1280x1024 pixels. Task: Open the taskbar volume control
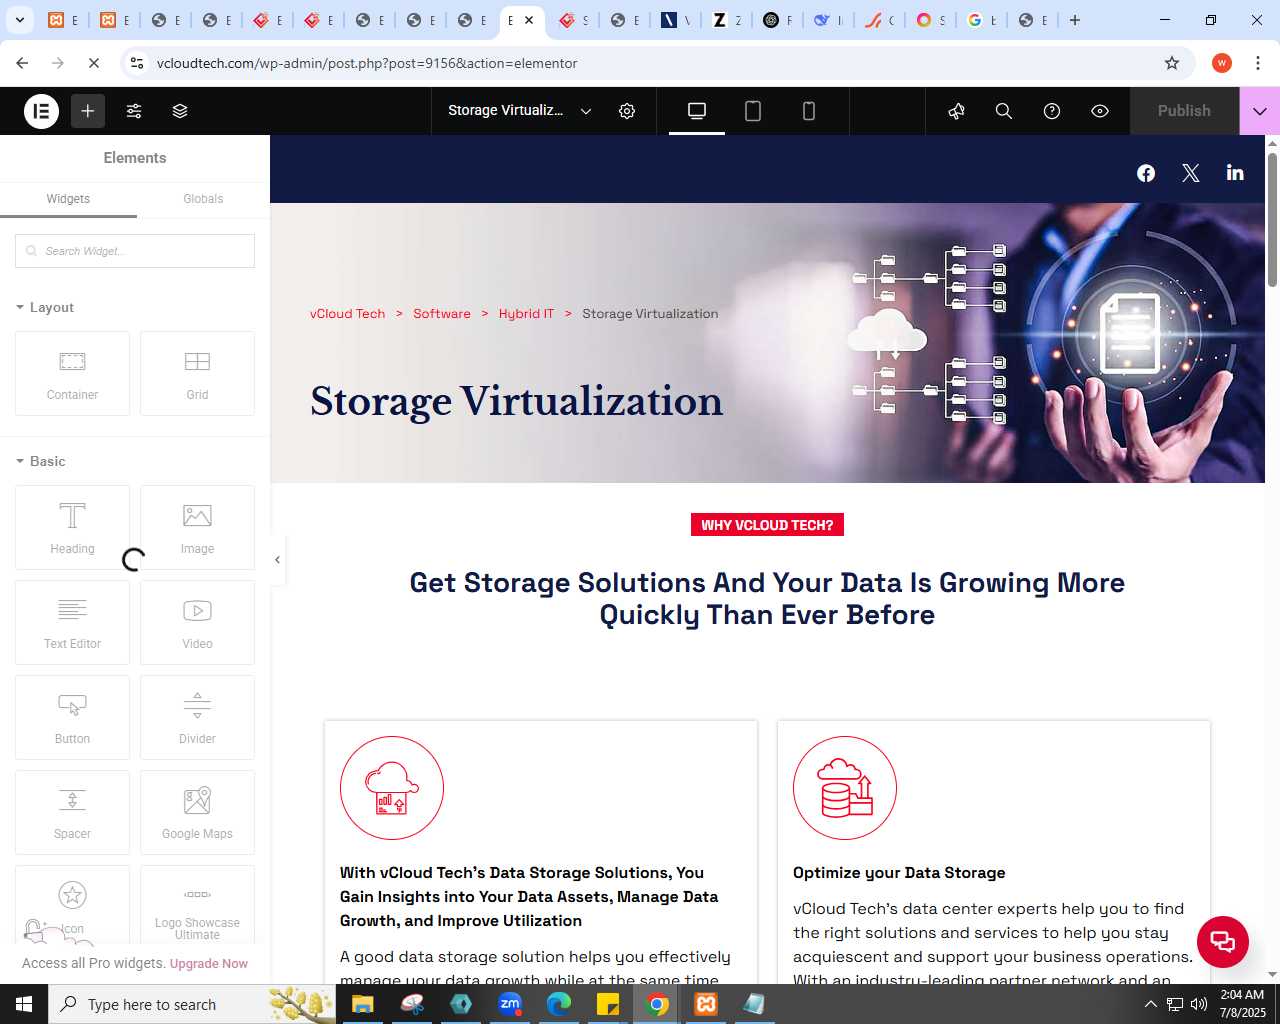click(x=1199, y=1004)
